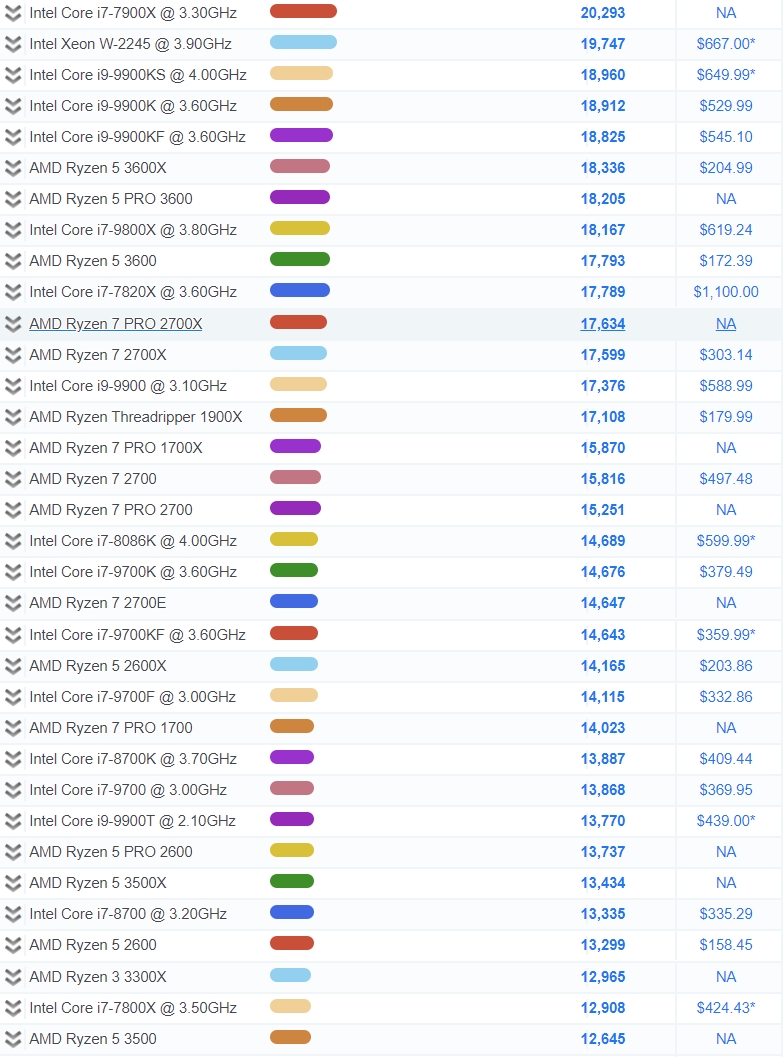This screenshot has width=783, height=1057.
Task: Expand chevron next to AMD Ryzen 3 3300X
Action: (x=13, y=977)
